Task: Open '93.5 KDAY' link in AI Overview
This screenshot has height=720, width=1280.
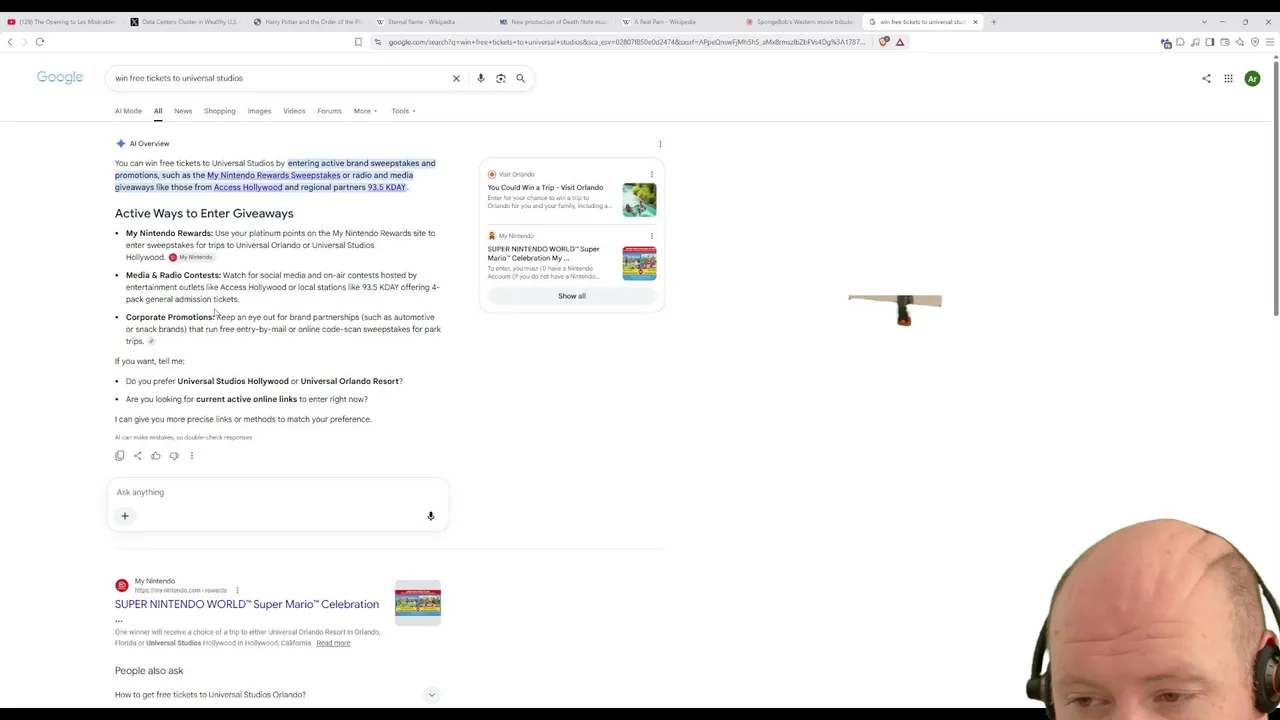Action: (x=386, y=187)
